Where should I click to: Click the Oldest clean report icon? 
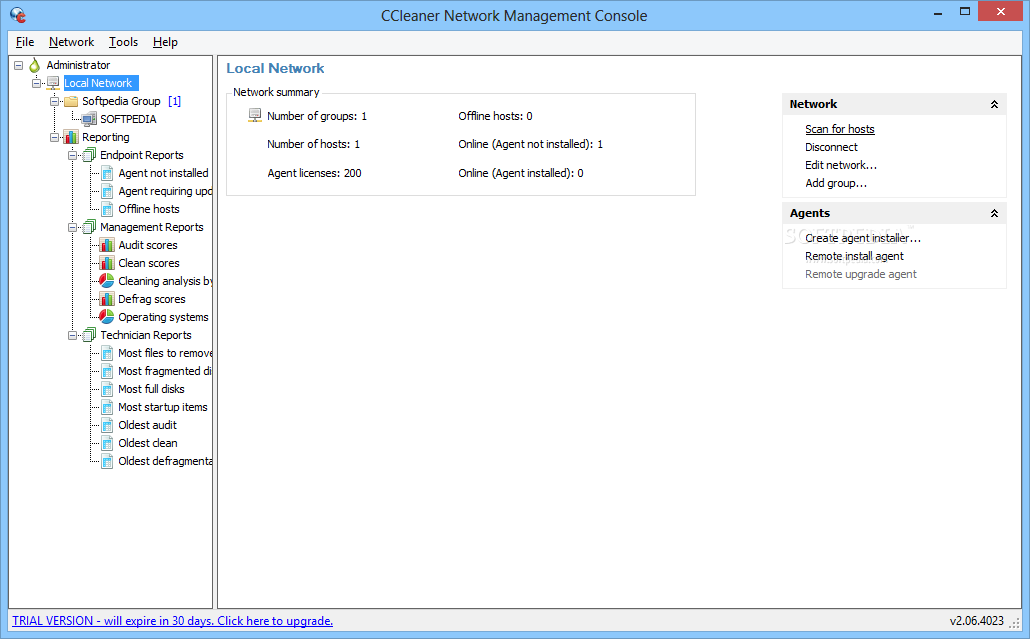coord(107,443)
